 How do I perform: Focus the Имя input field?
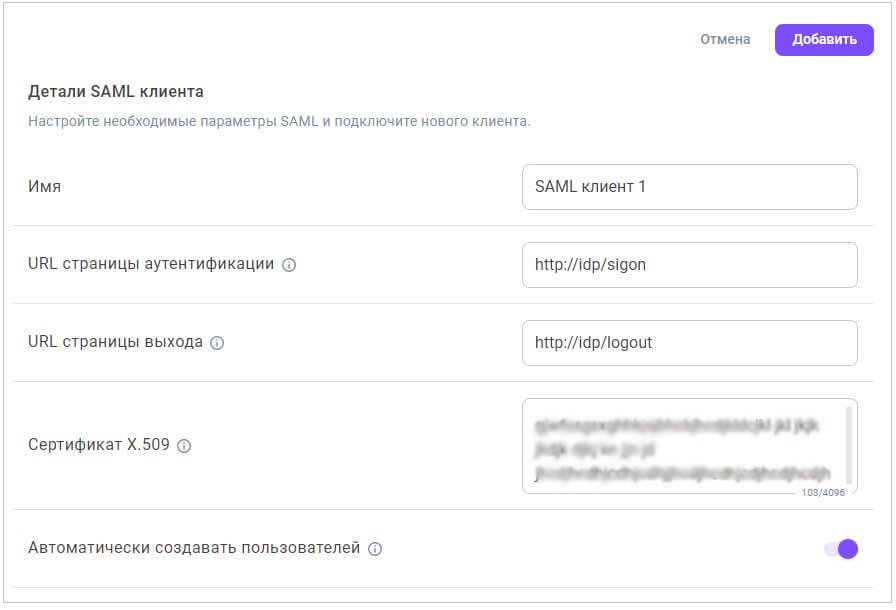click(x=689, y=187)
